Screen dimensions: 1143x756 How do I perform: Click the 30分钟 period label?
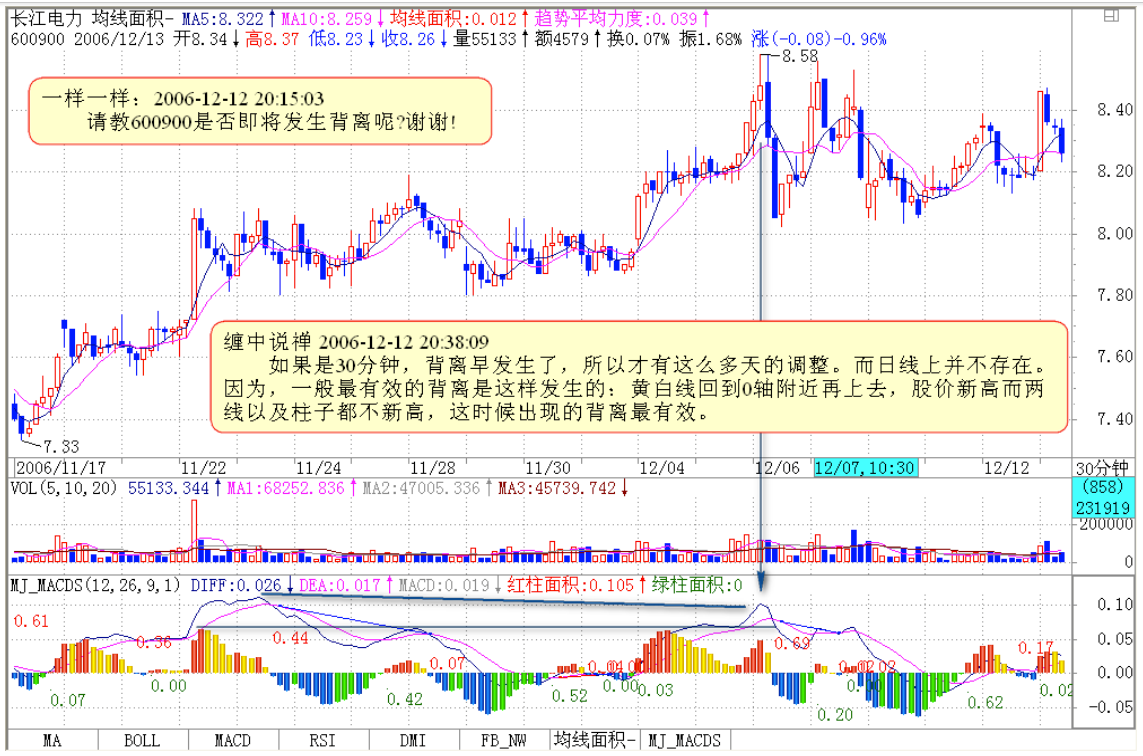coord(1101,468)
